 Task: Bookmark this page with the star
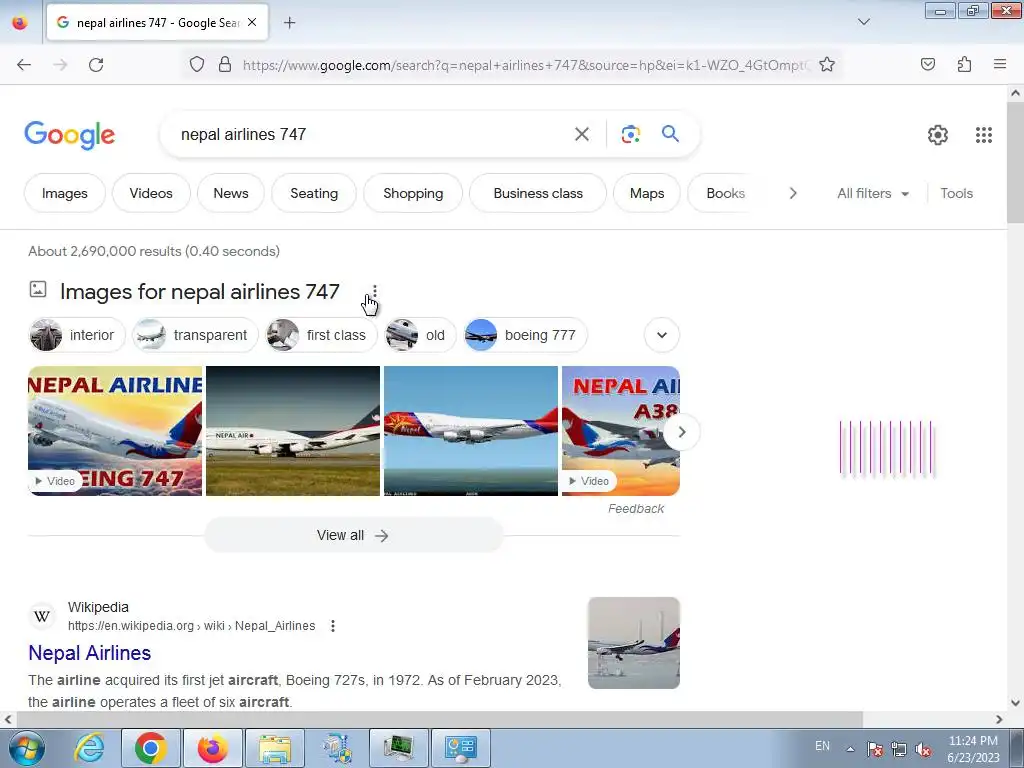827,64
